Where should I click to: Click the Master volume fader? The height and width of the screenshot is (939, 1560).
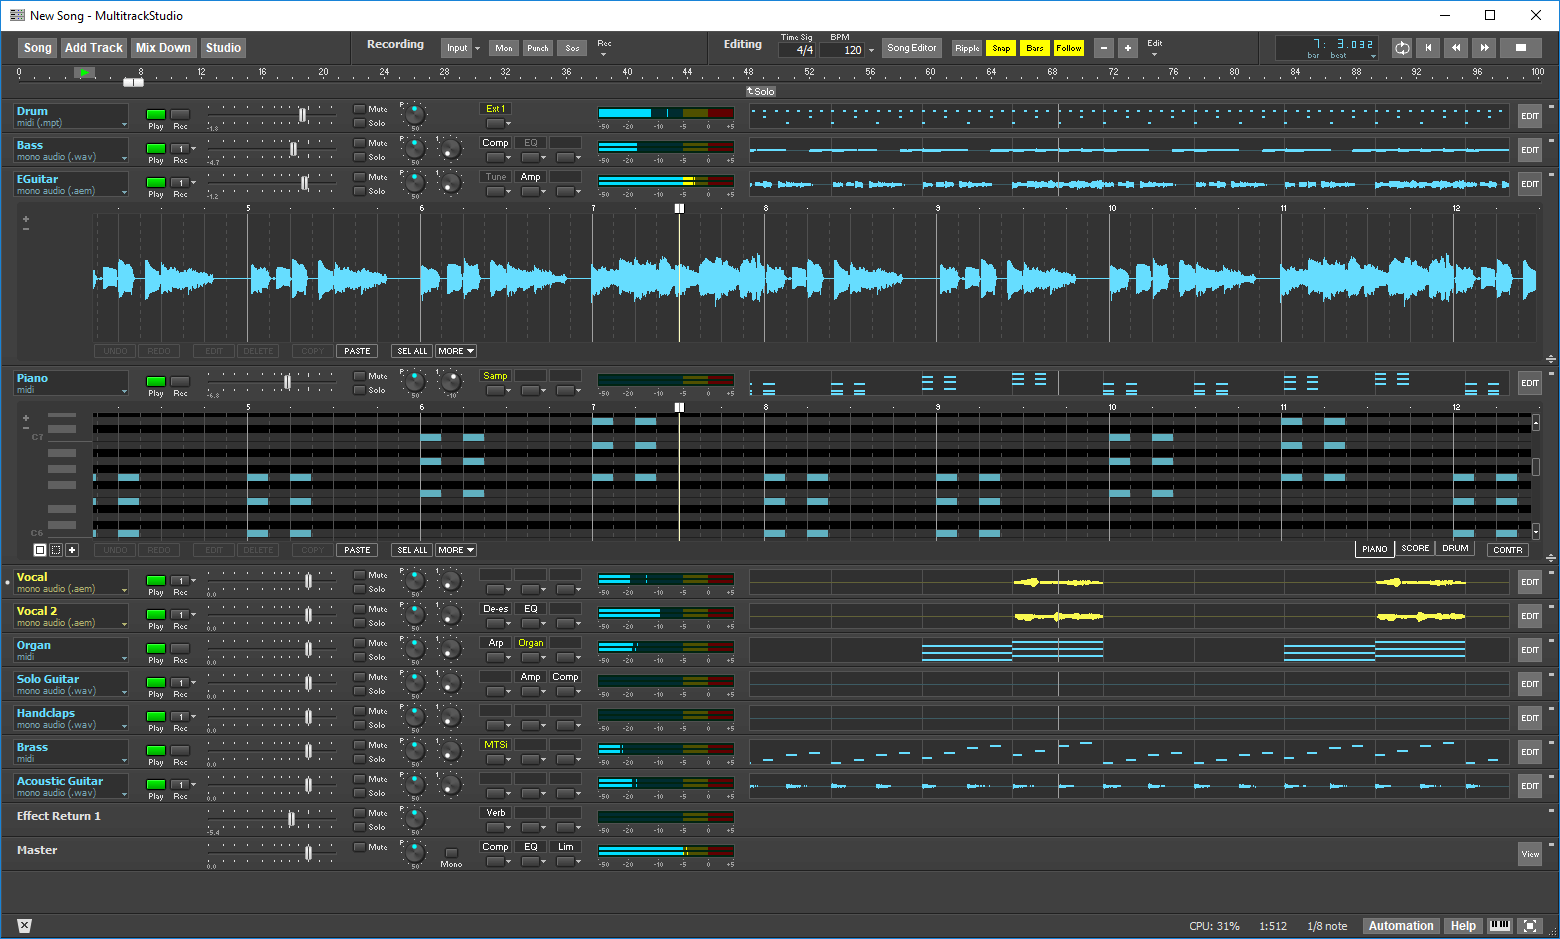pyautogui.click(x=308, y=853)
